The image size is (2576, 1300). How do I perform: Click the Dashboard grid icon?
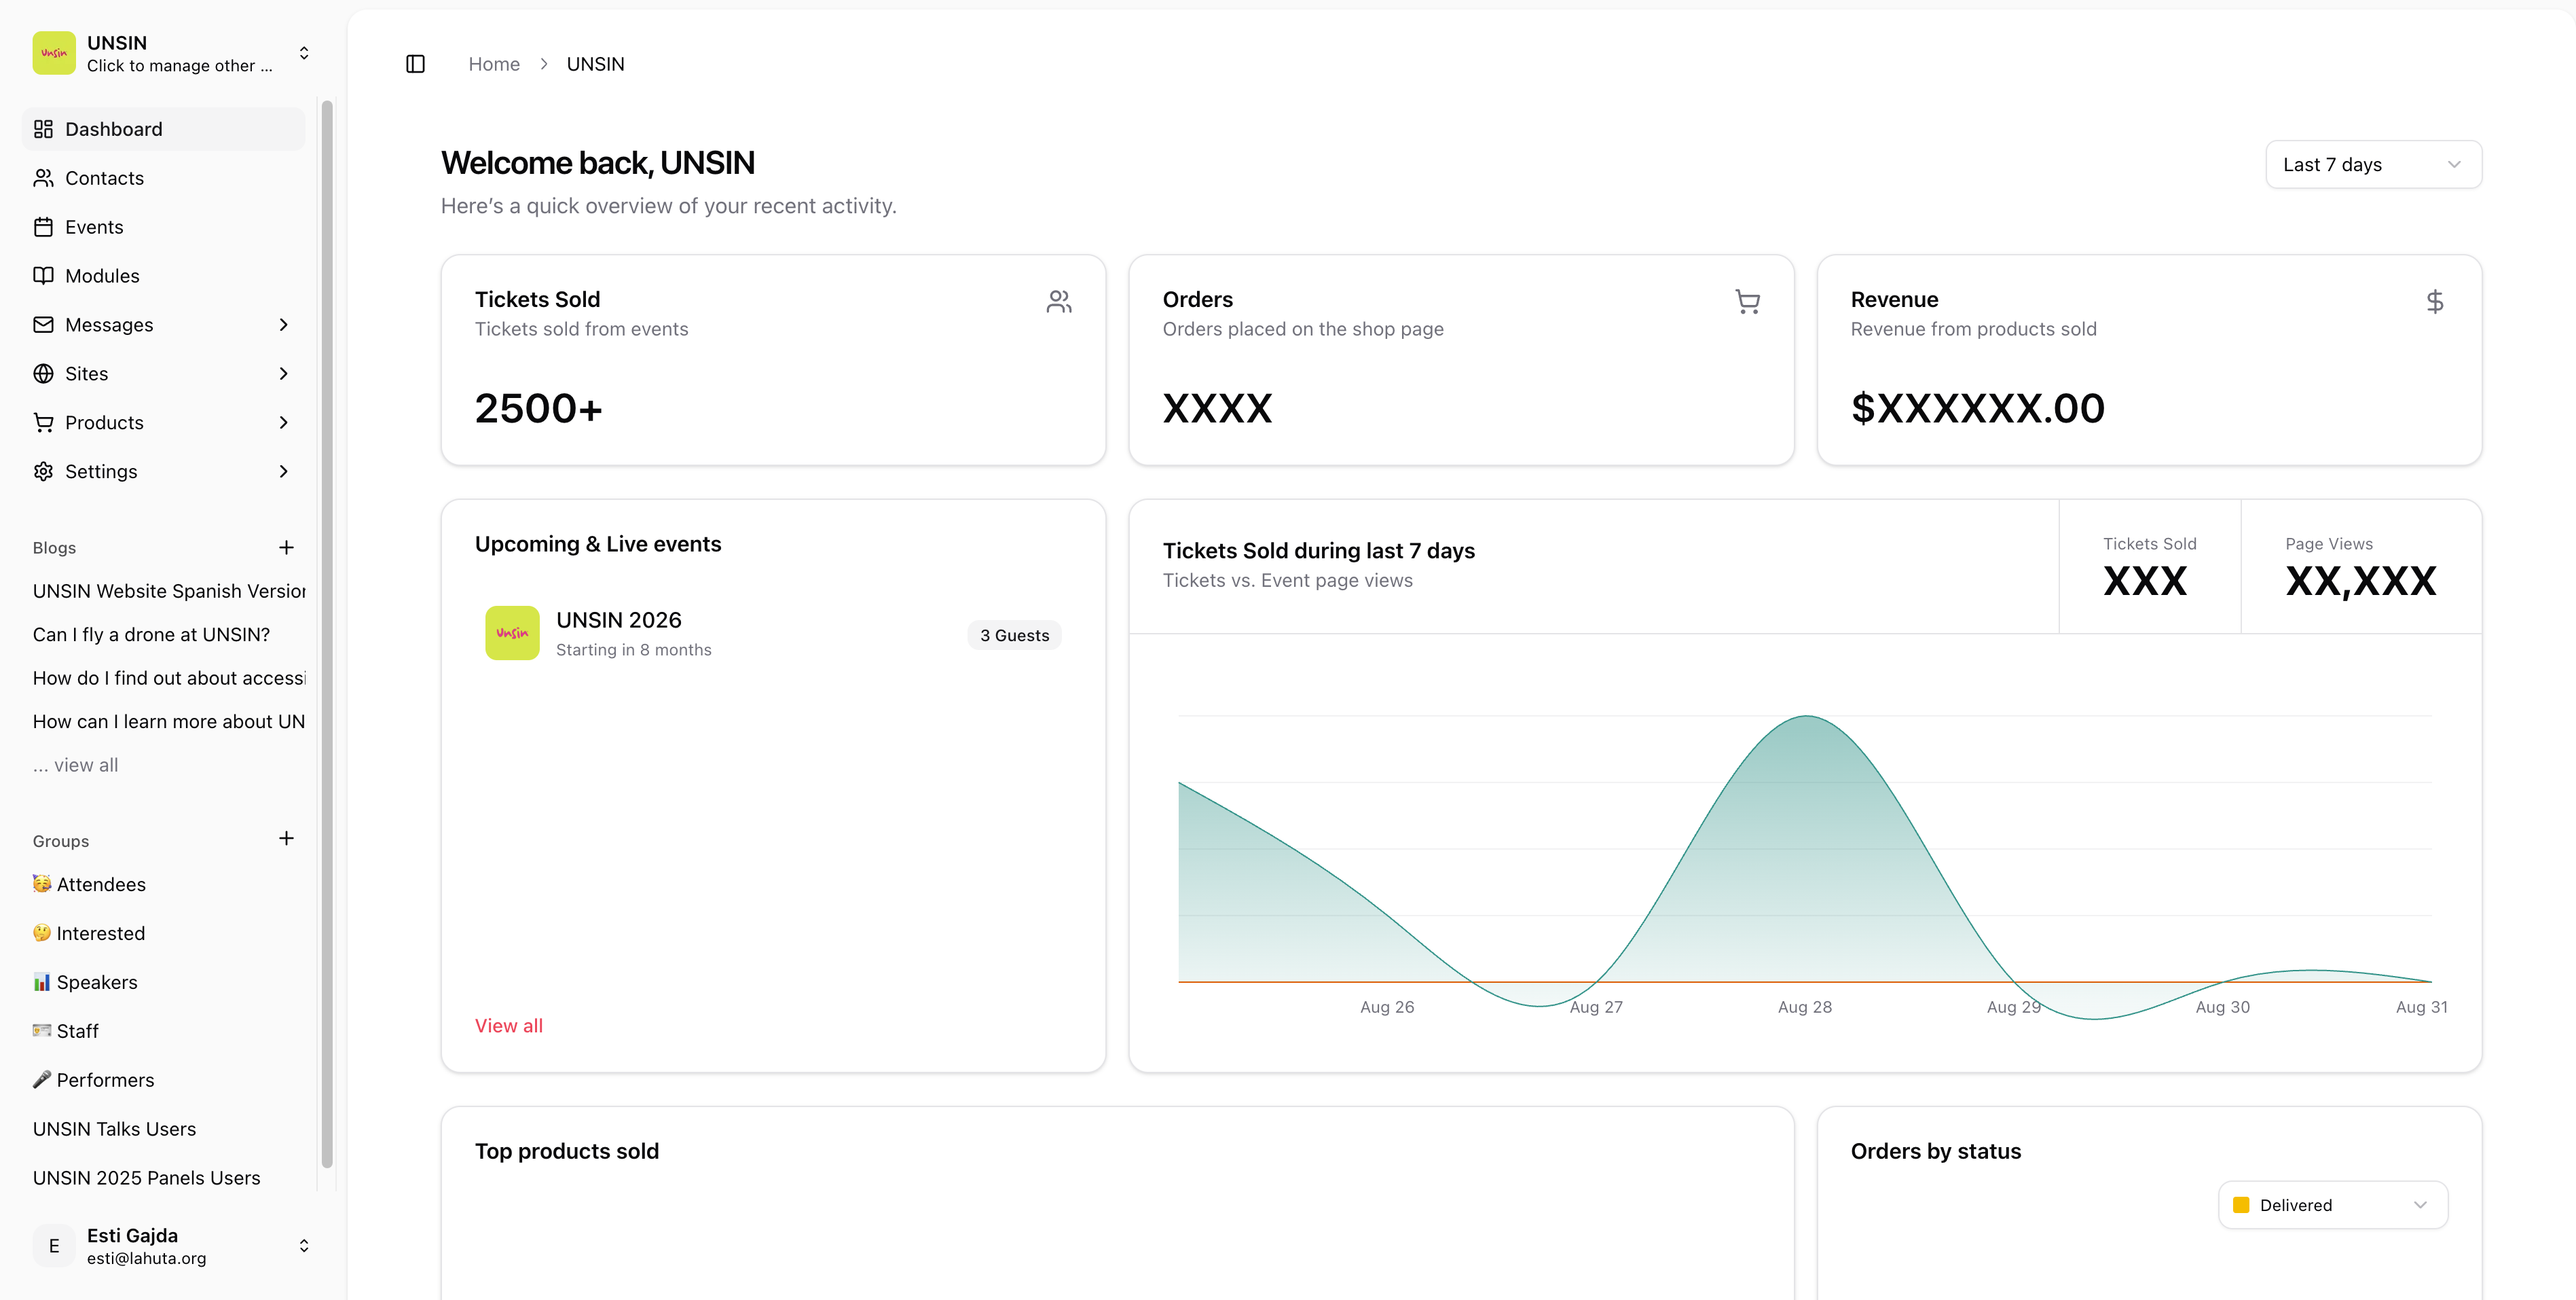[43, 129]
